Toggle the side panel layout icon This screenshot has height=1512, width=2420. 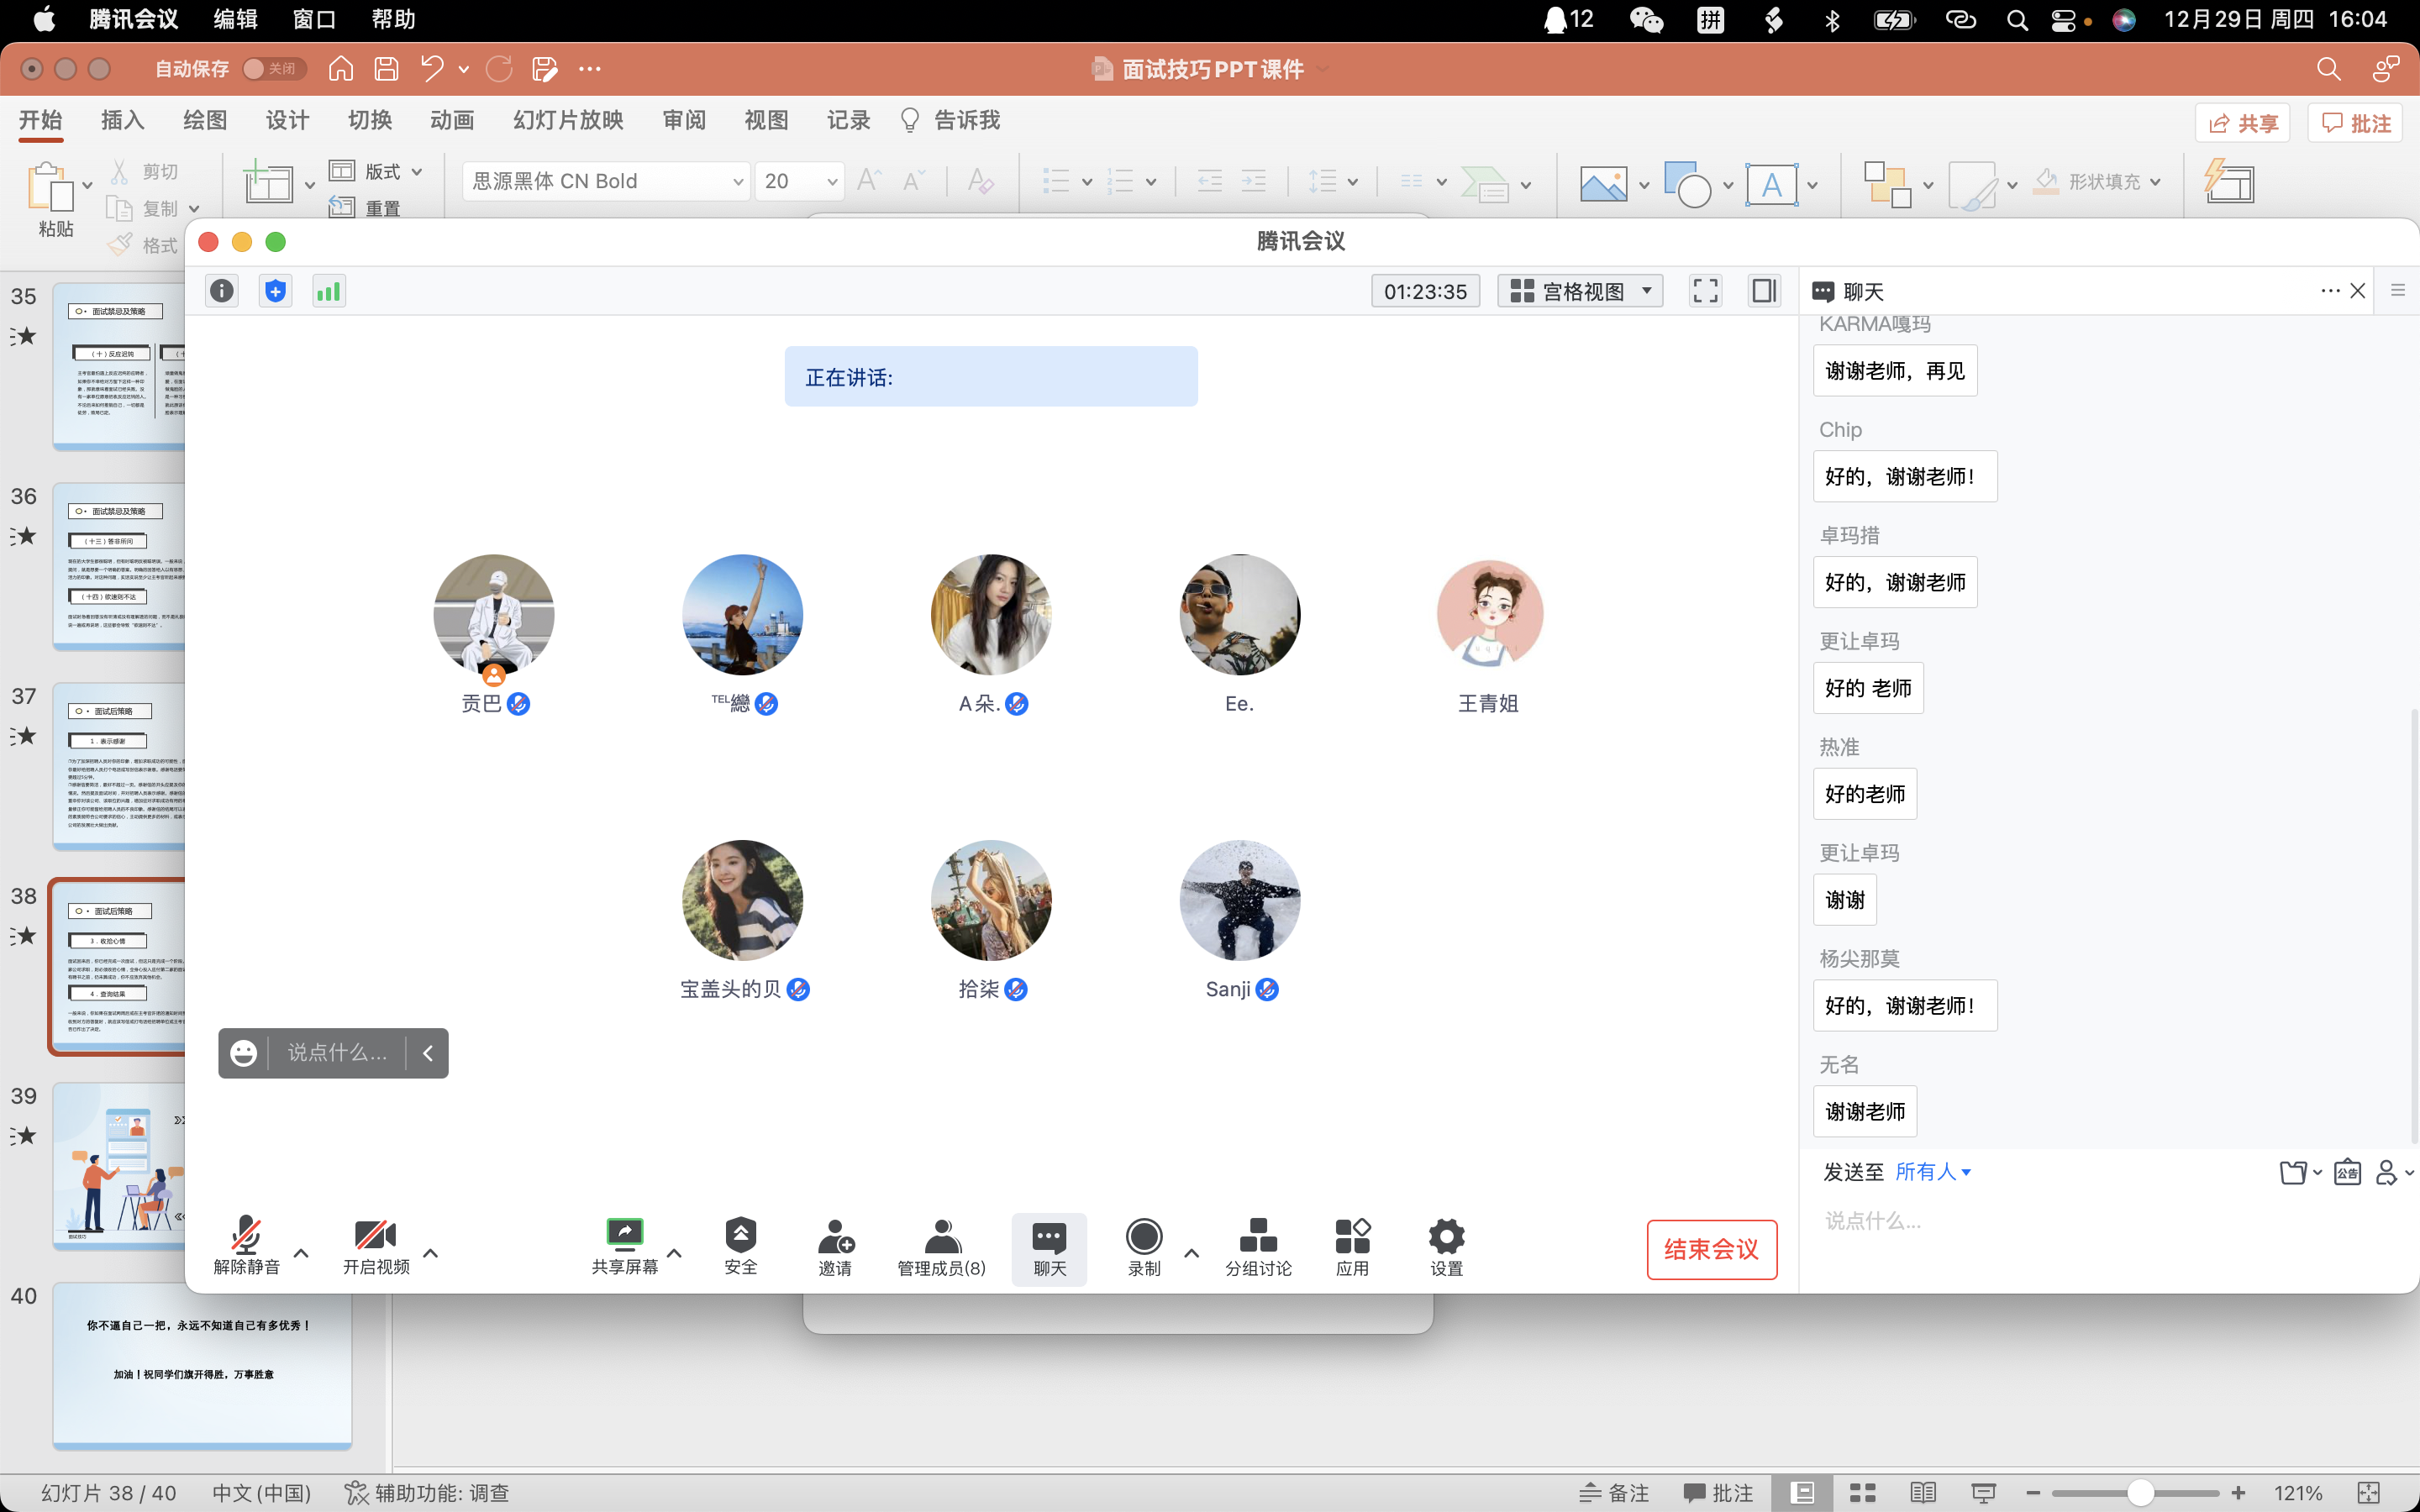(x=1764, y=291)
